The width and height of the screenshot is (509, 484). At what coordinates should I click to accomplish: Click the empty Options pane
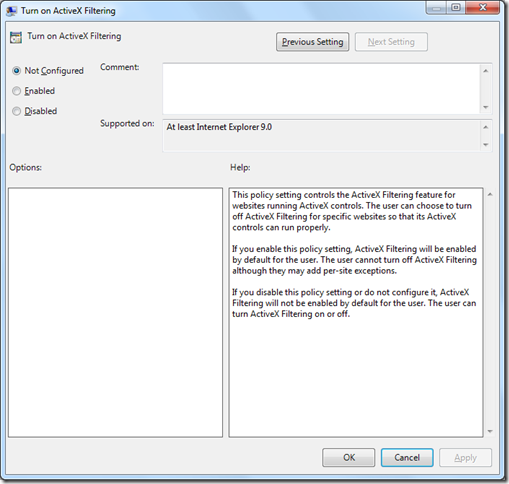pos(115,312)
